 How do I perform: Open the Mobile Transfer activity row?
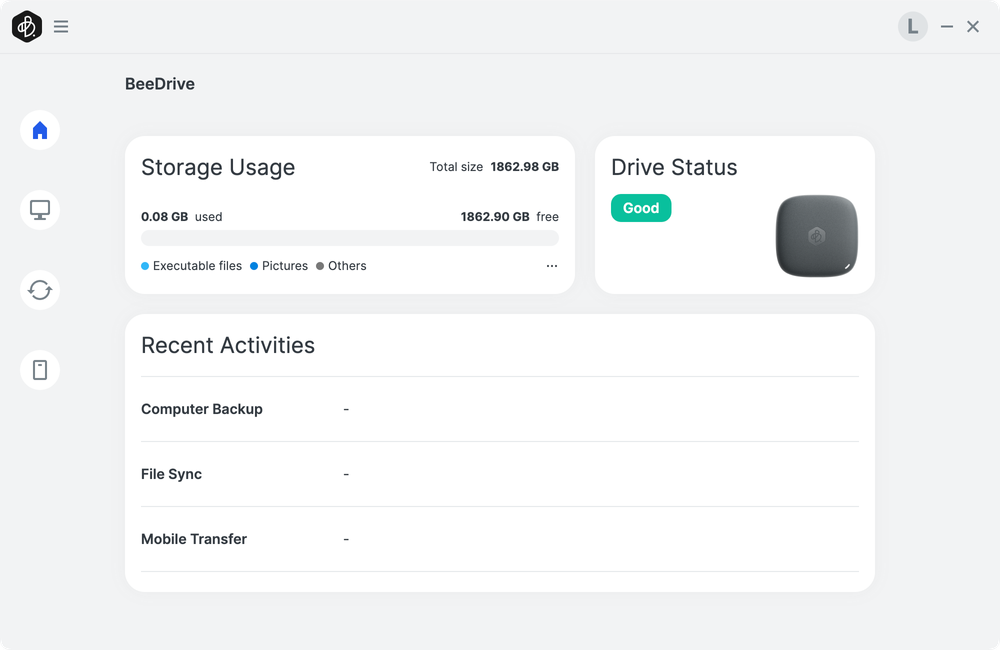(x=500, y=539)
